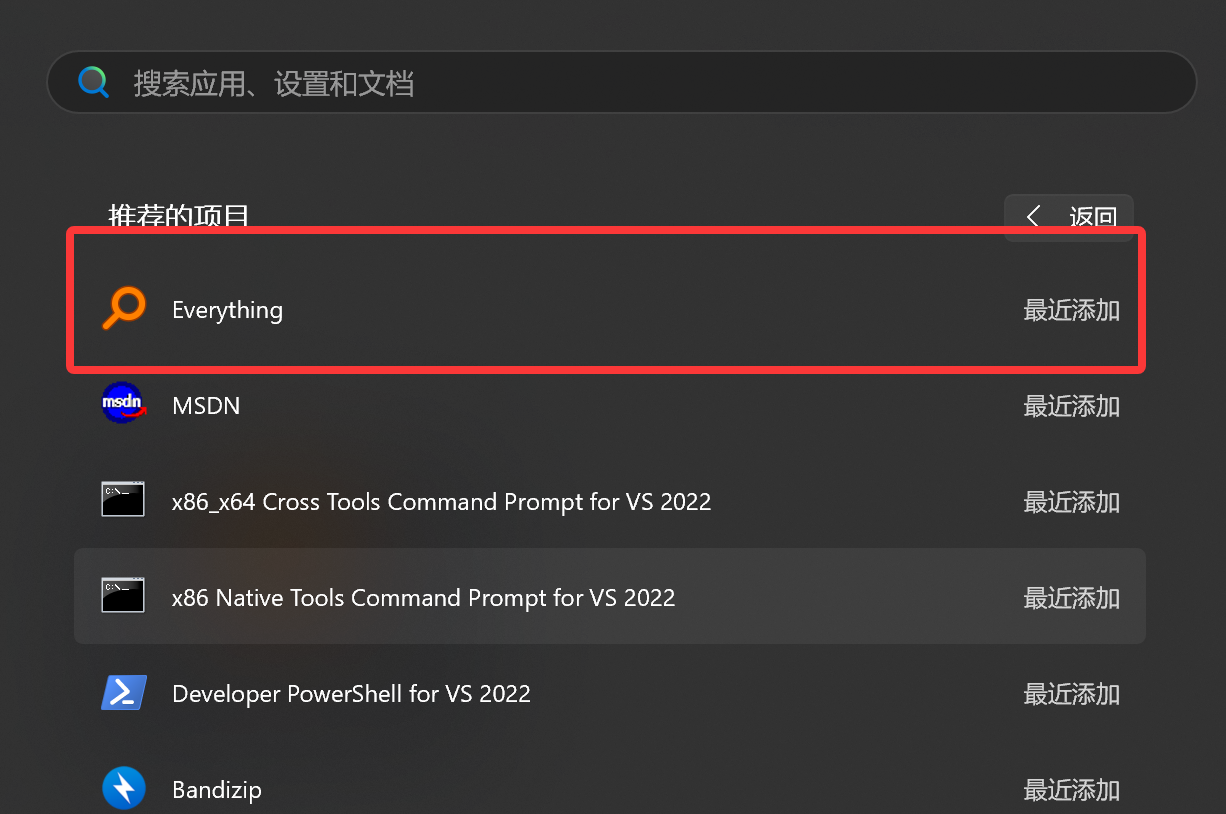1226x814 pixels.
Task: Click the Bandizip blue arrow logo
Action: 123,788
